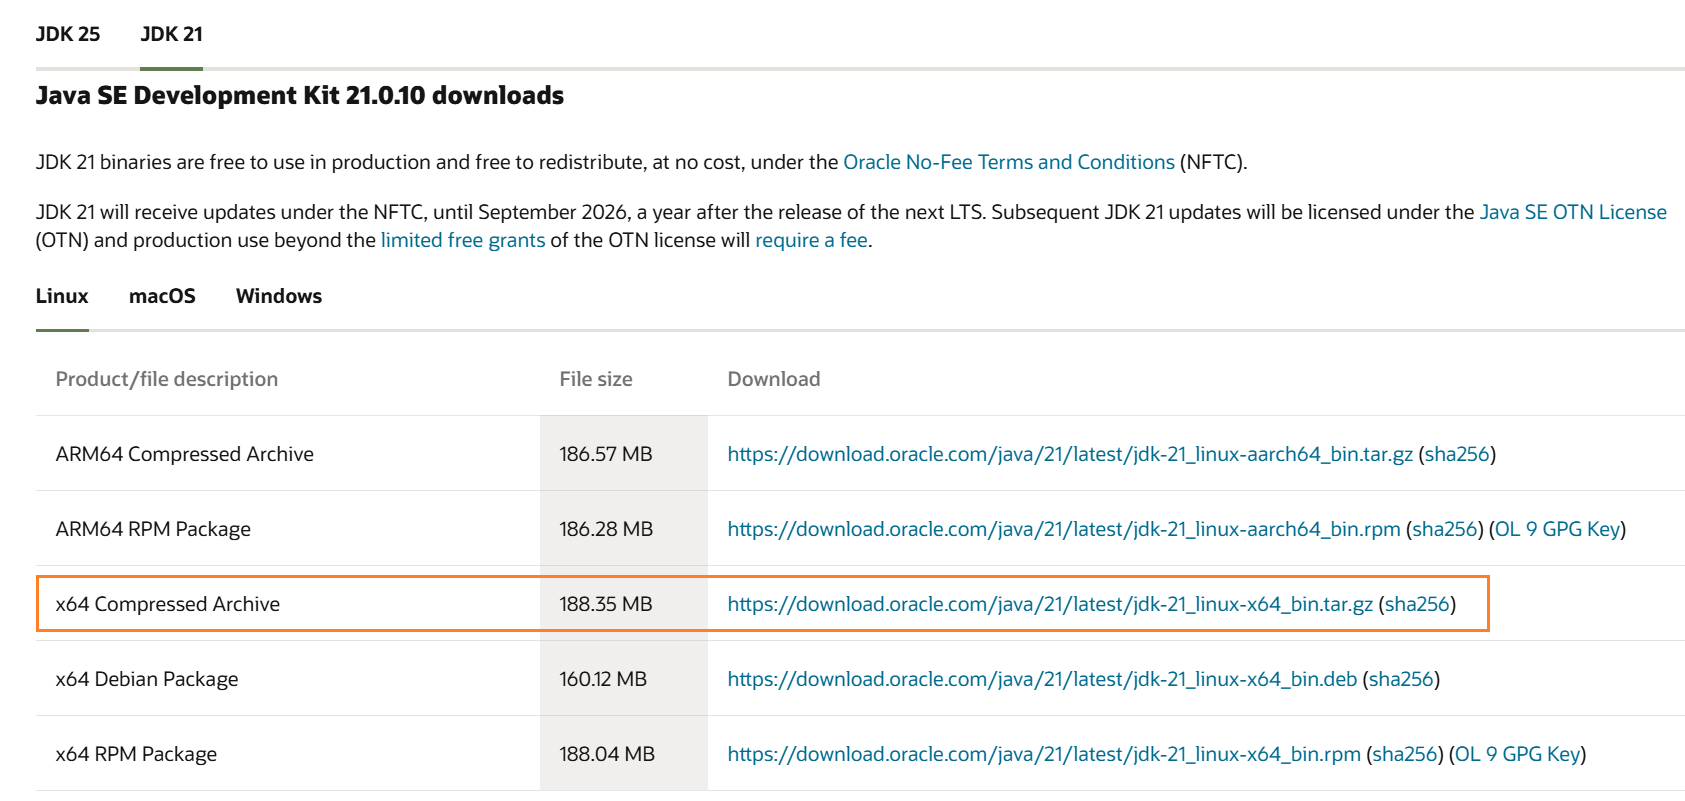1685x801 pixels.
Task: Open OL 9 GPG Key for x64 RPM
Action: coord(1518,754)
